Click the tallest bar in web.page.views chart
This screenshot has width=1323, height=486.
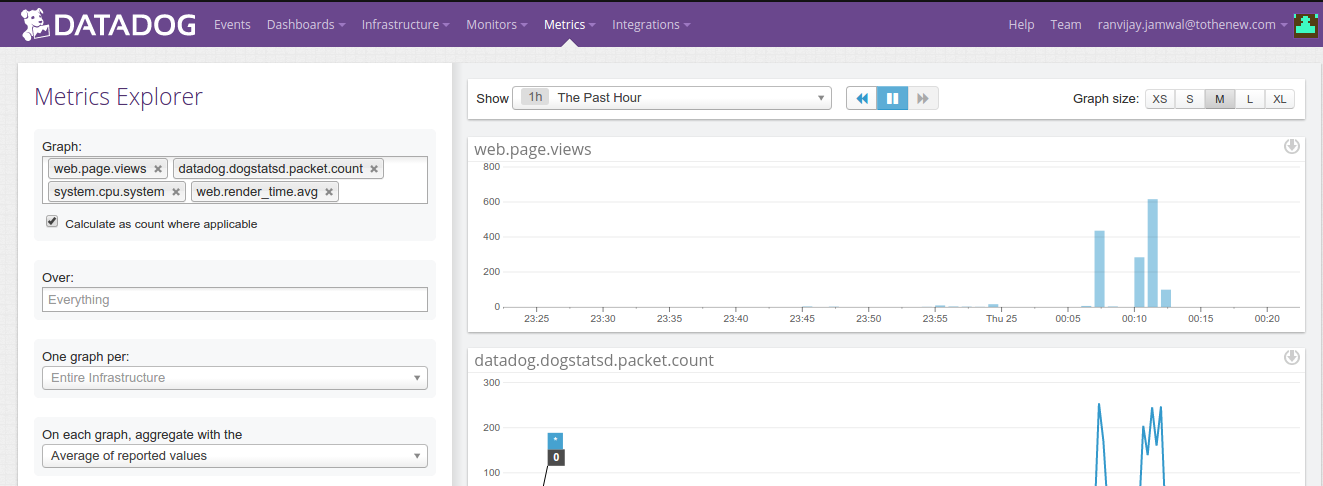[x=1152, y=253]
